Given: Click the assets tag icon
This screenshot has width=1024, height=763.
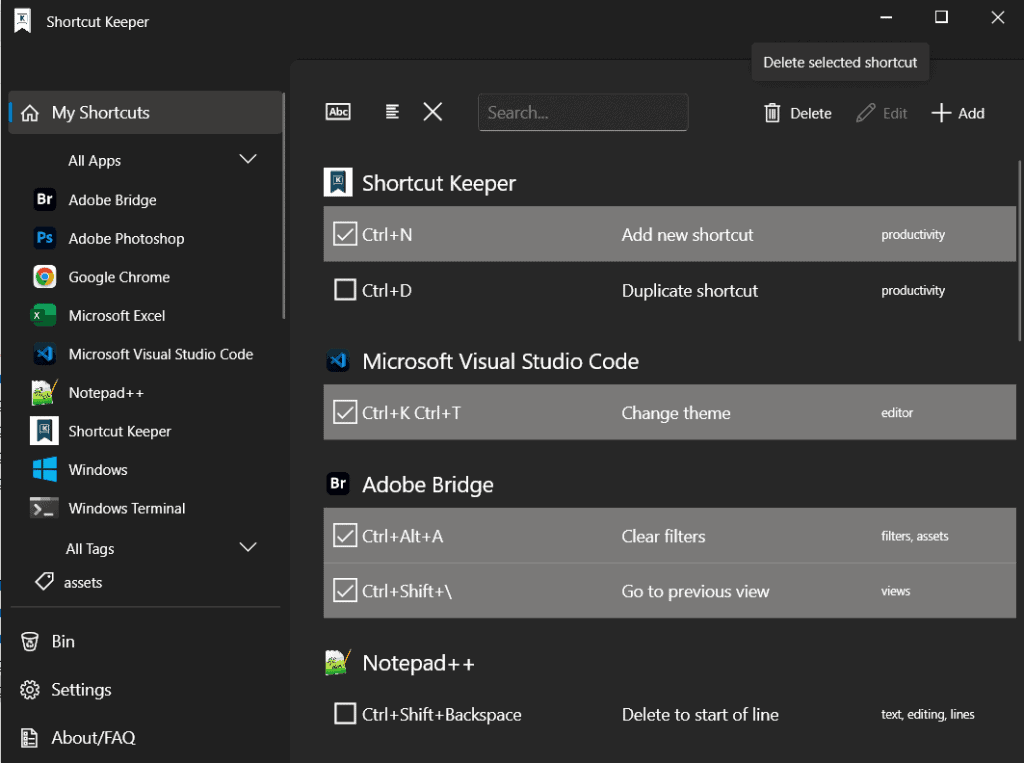Looking at the screenshot, I should point(44,581).
